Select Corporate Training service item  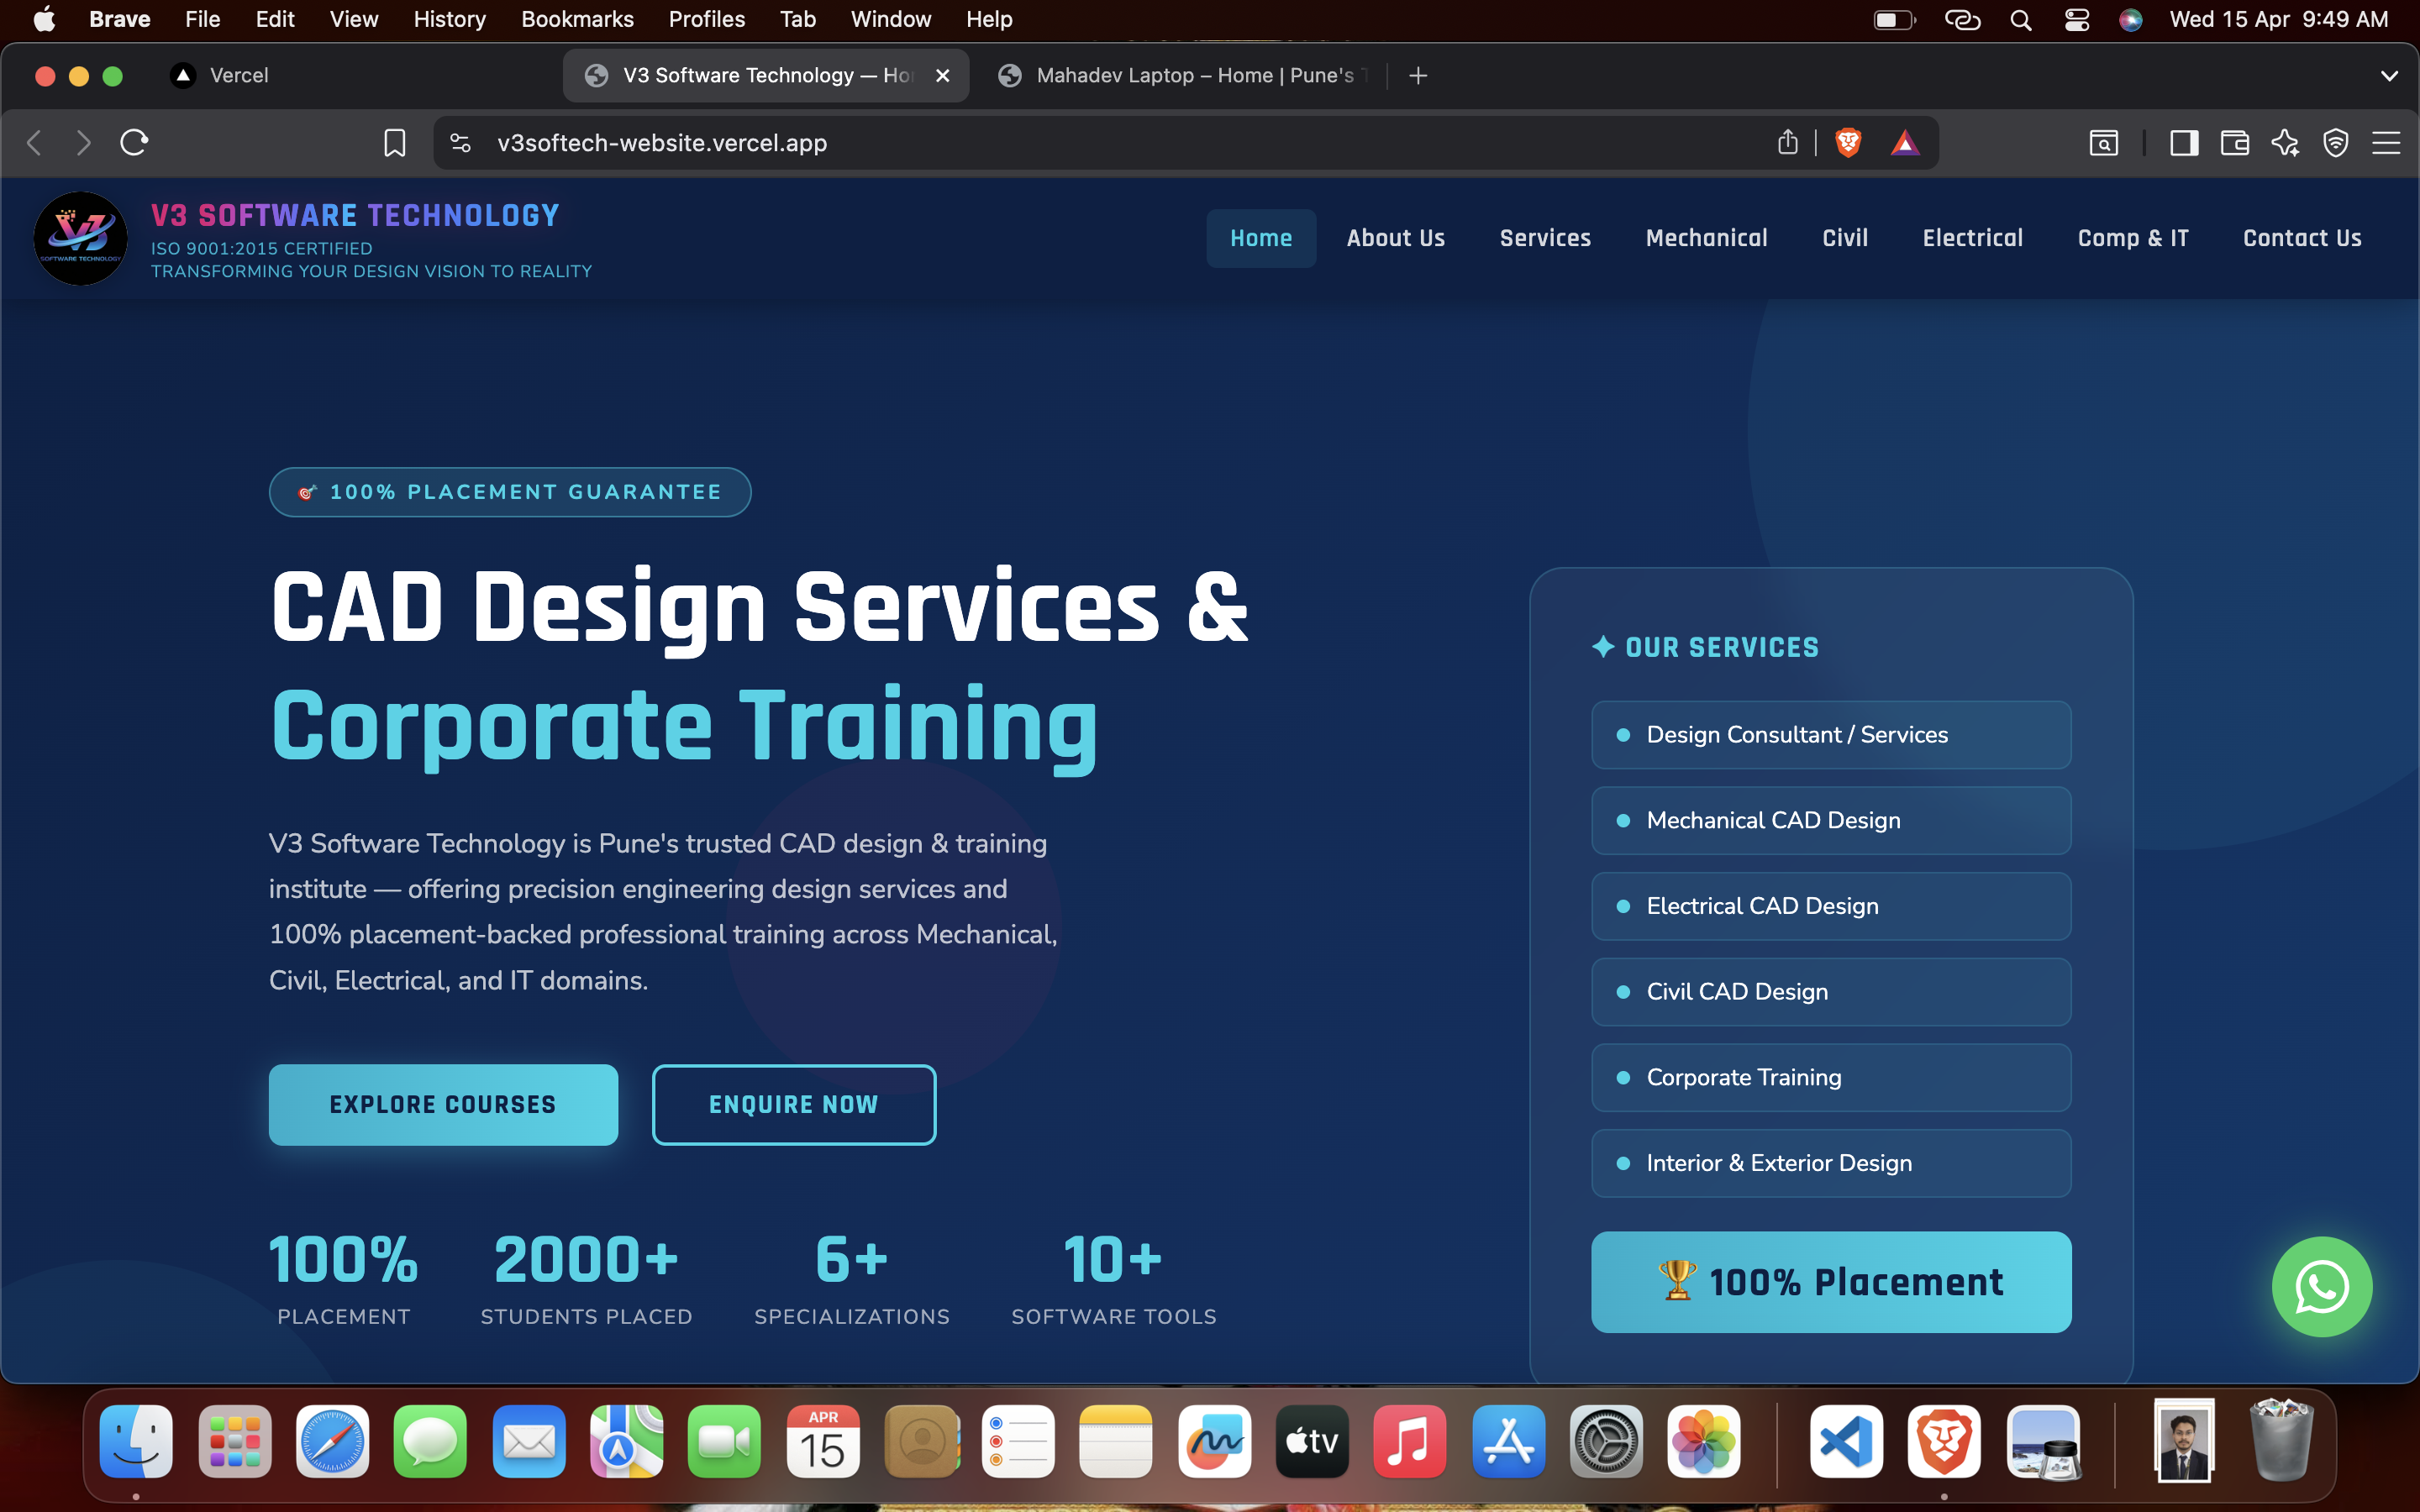coord(1831,1077)
